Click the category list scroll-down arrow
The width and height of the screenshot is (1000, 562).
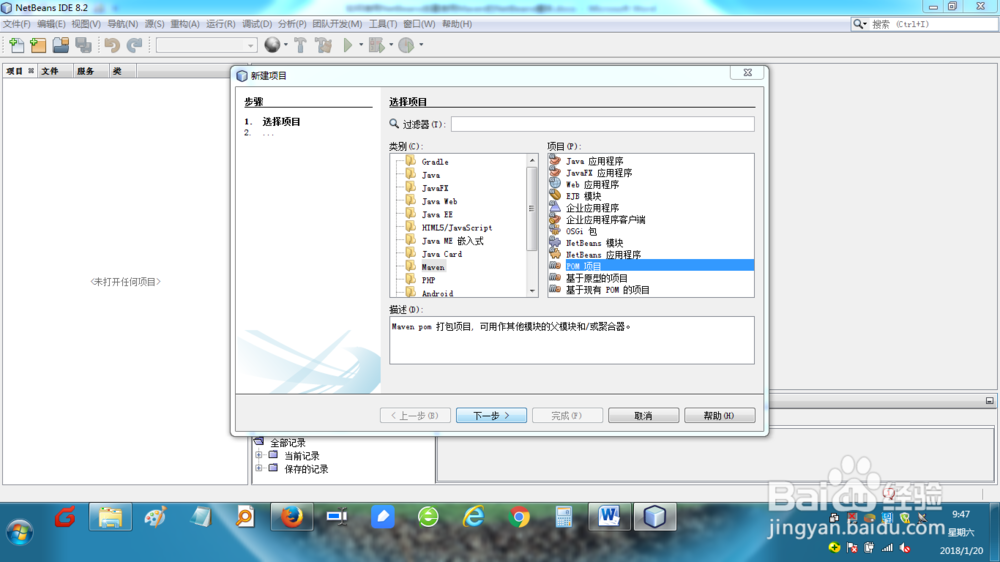click(532, 291)
